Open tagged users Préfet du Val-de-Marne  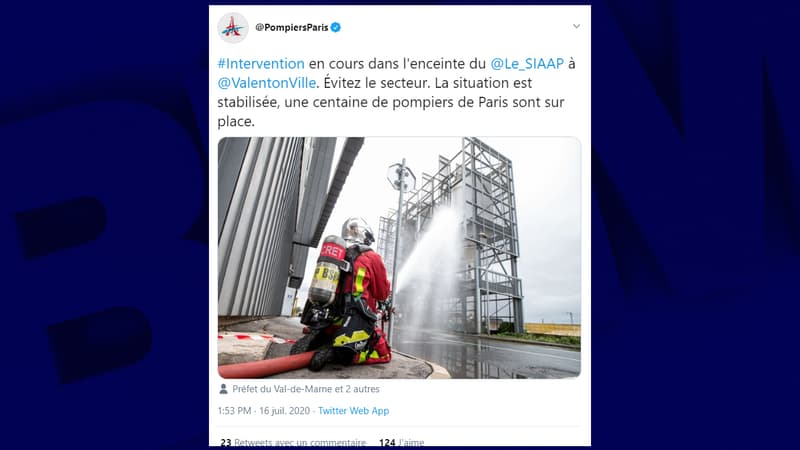coord(278,389)
